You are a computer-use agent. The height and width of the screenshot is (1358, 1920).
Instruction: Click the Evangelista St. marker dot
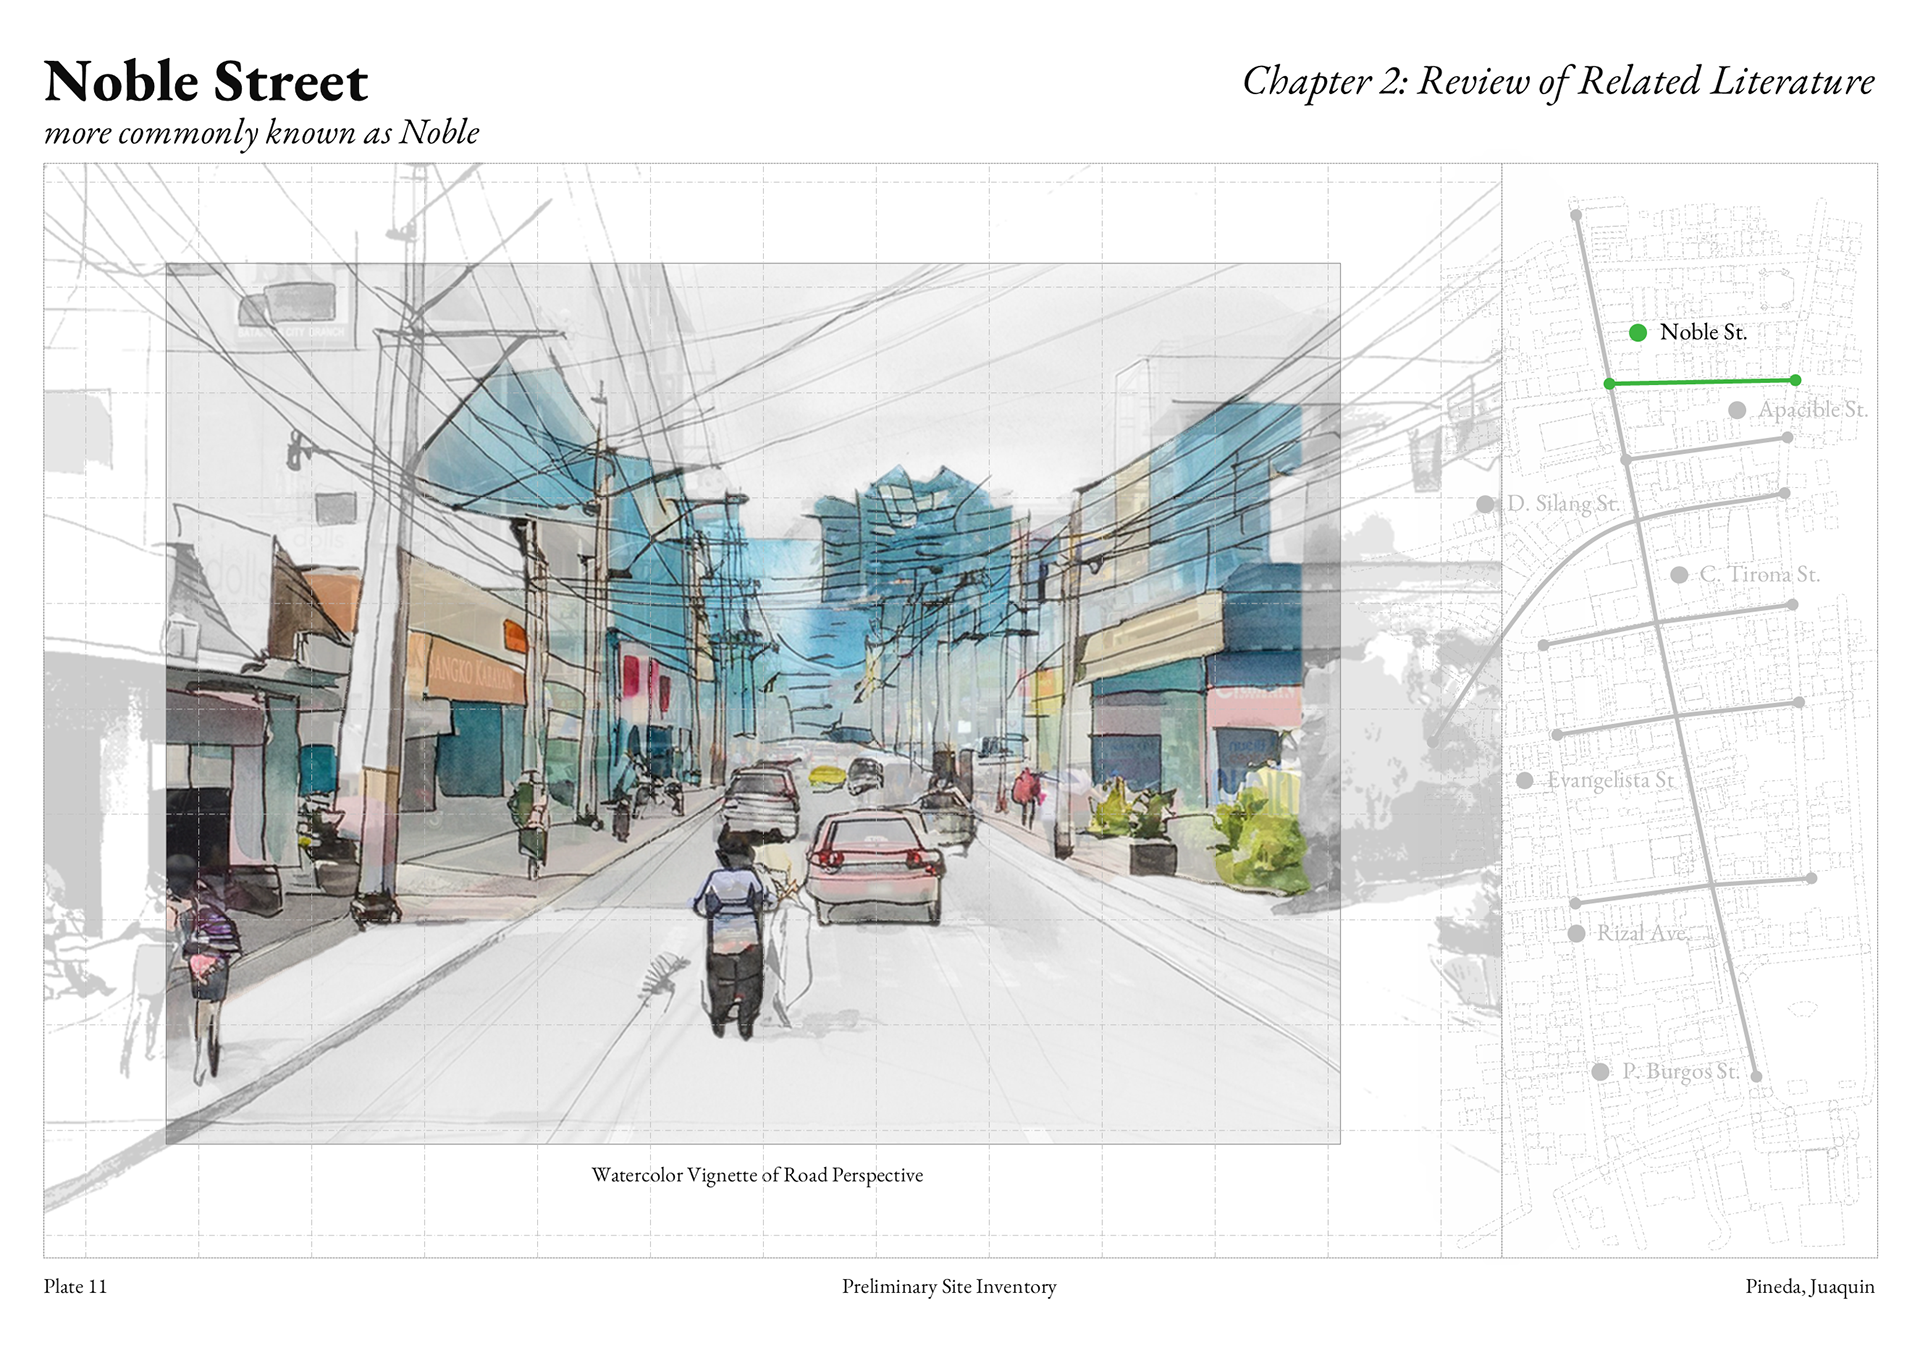pos(1524,780)
